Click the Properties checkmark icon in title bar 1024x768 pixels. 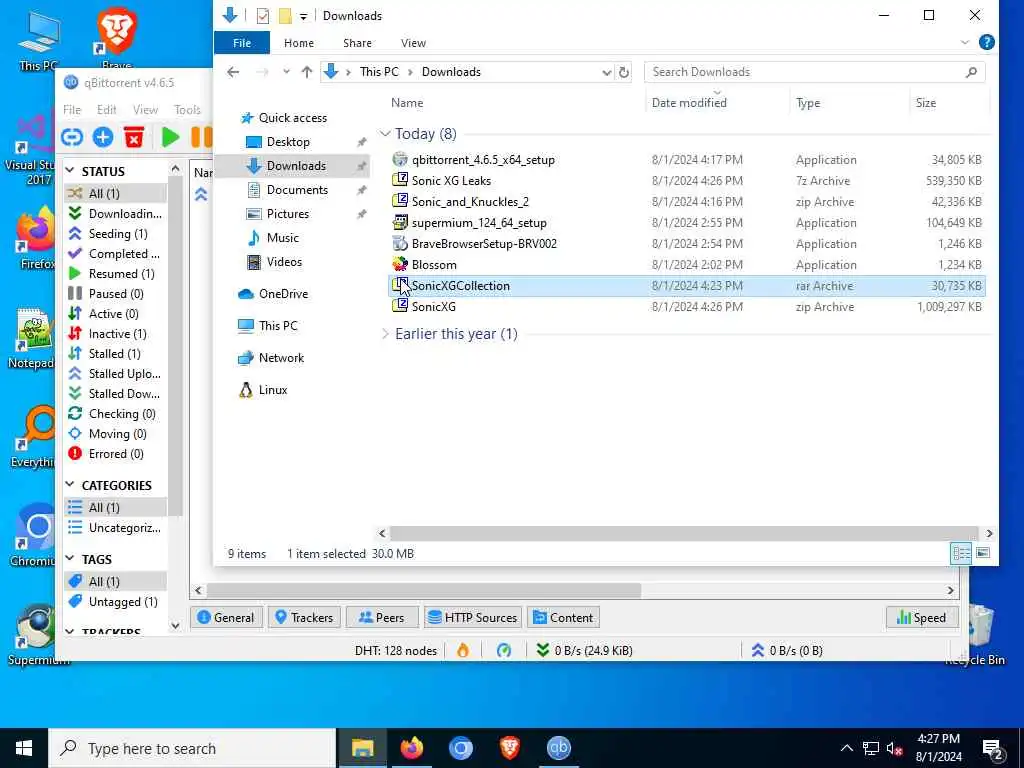point(263,16)
